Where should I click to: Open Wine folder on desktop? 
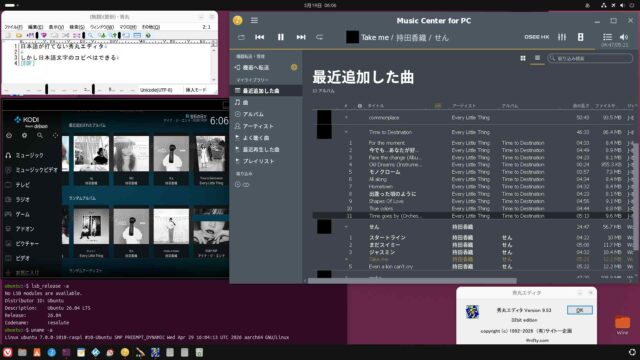coord(622,325)
